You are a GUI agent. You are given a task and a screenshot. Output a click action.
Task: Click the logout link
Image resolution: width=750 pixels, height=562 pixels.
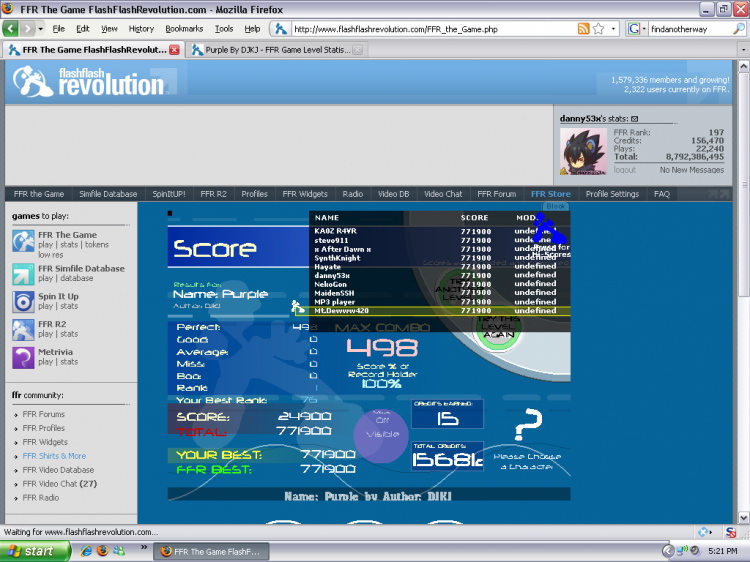625,170
